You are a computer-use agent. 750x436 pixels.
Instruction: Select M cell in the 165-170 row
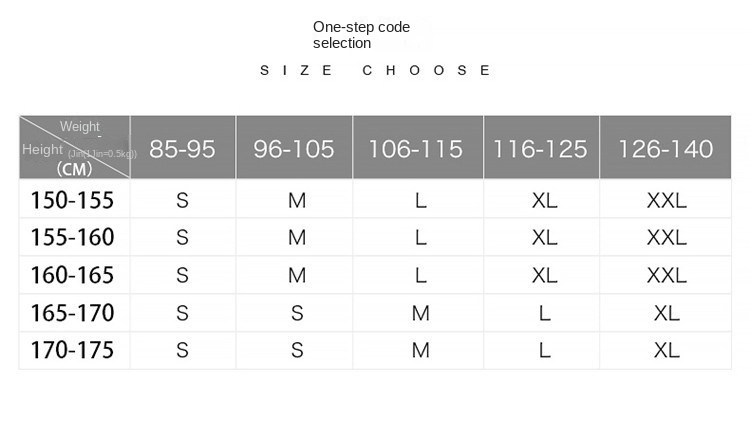(x=420, y=313)
